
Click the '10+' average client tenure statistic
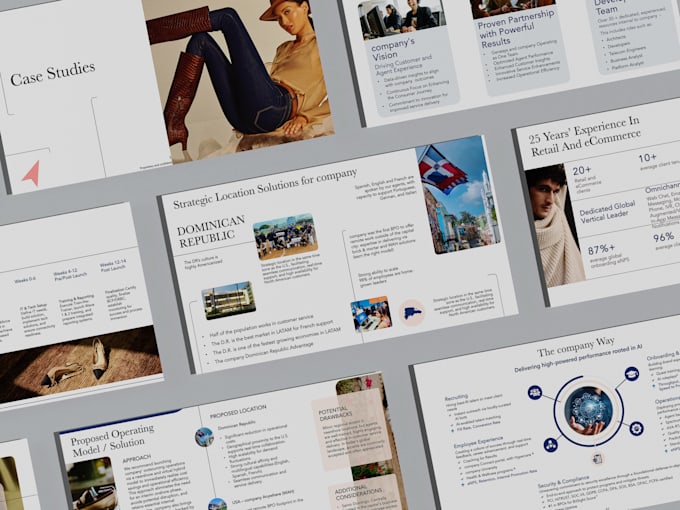647,158
